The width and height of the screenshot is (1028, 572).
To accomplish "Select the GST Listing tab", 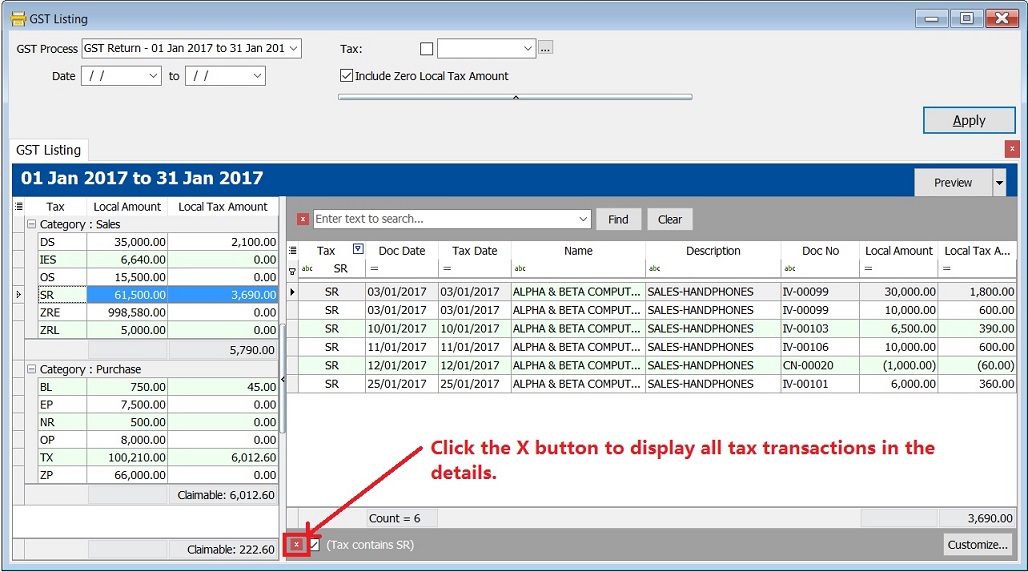I will [x=49, y=150].
